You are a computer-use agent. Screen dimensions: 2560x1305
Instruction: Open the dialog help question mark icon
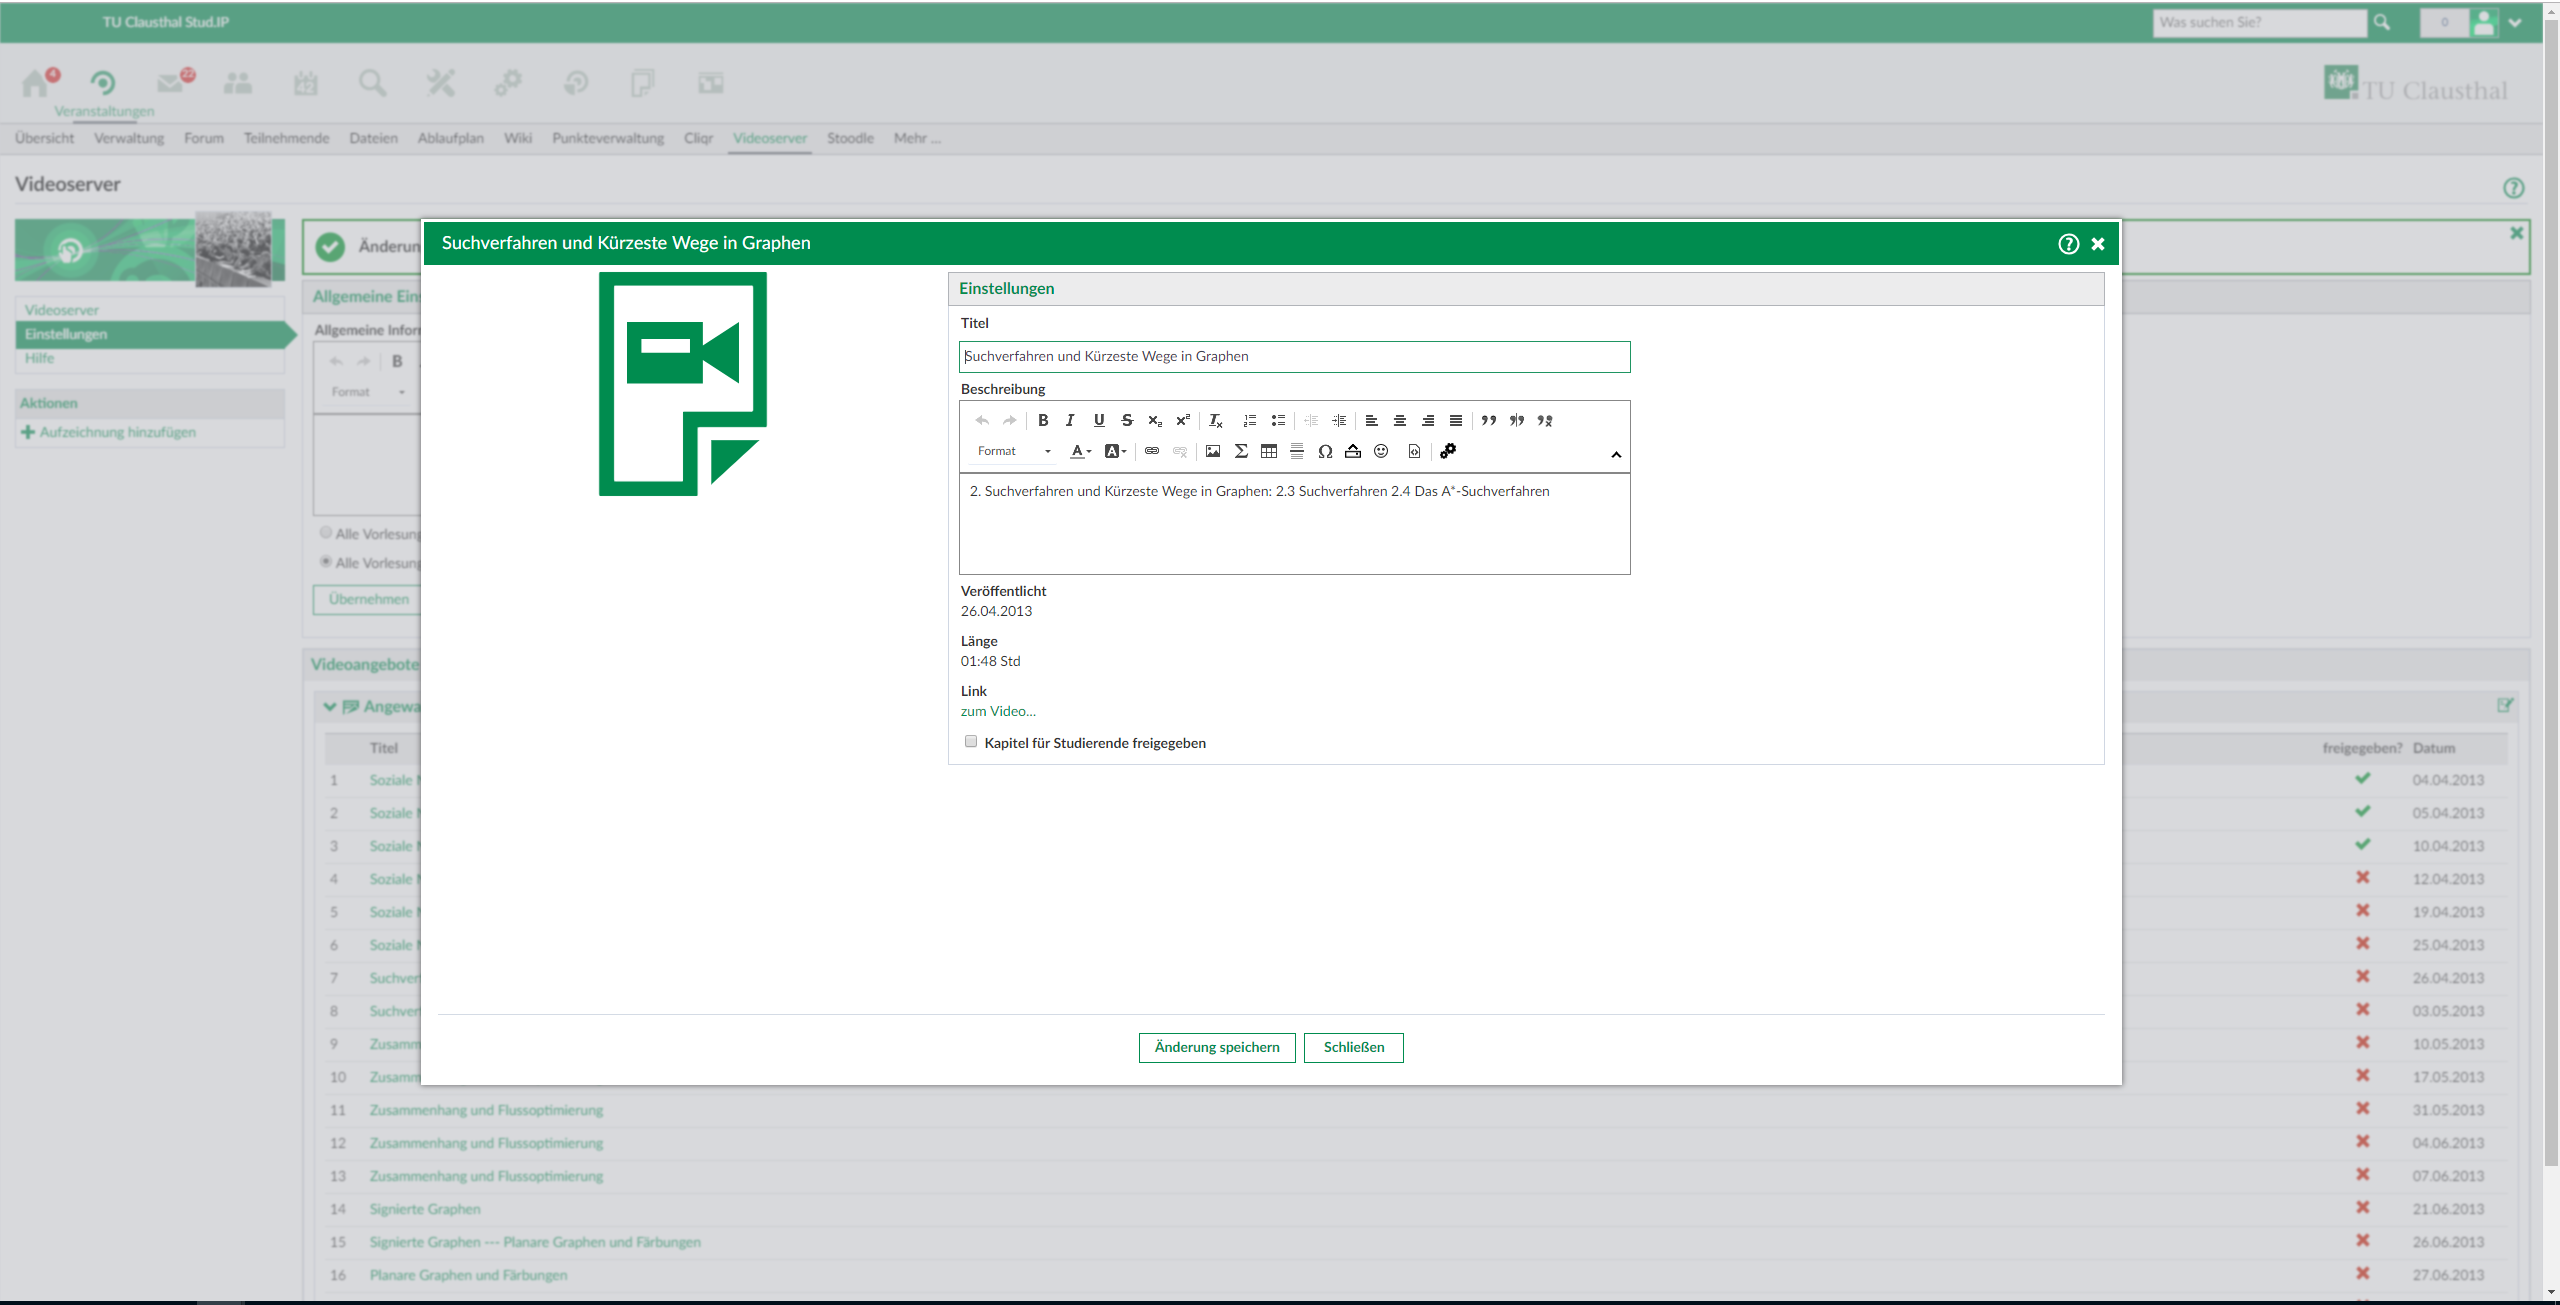coord(2068,244)
